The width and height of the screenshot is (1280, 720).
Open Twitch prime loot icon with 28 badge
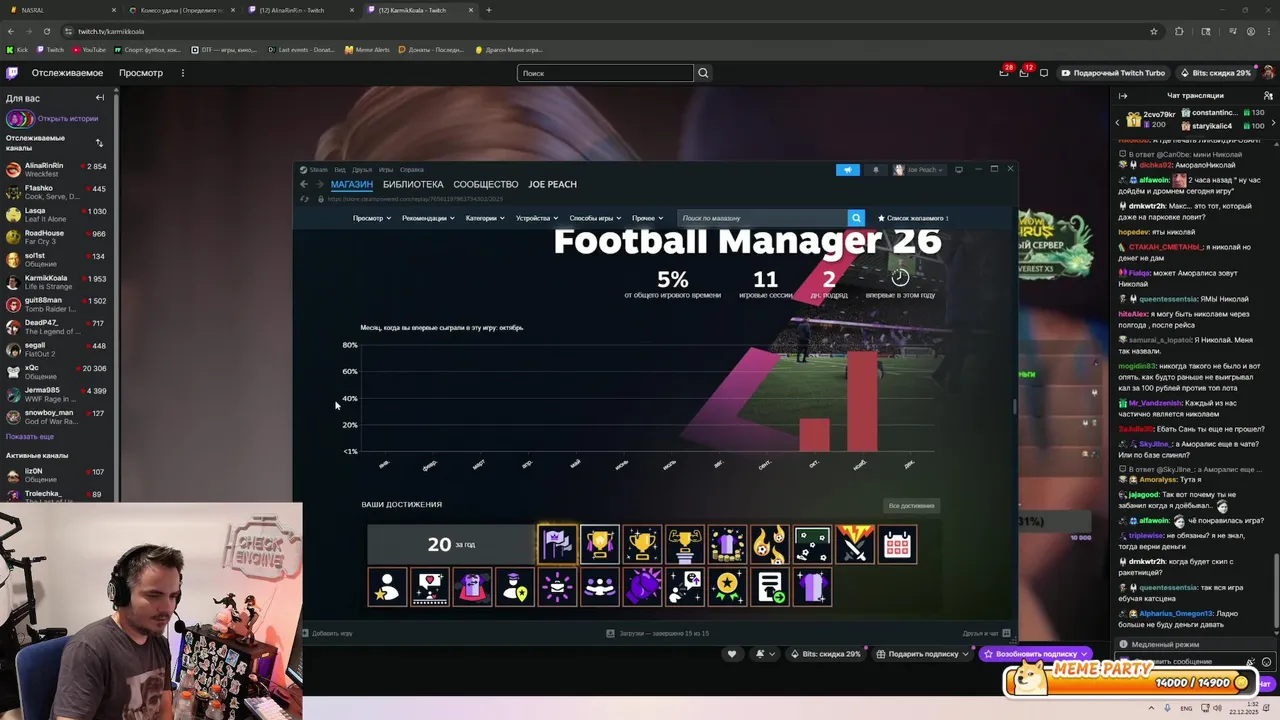click(1004, 73)
